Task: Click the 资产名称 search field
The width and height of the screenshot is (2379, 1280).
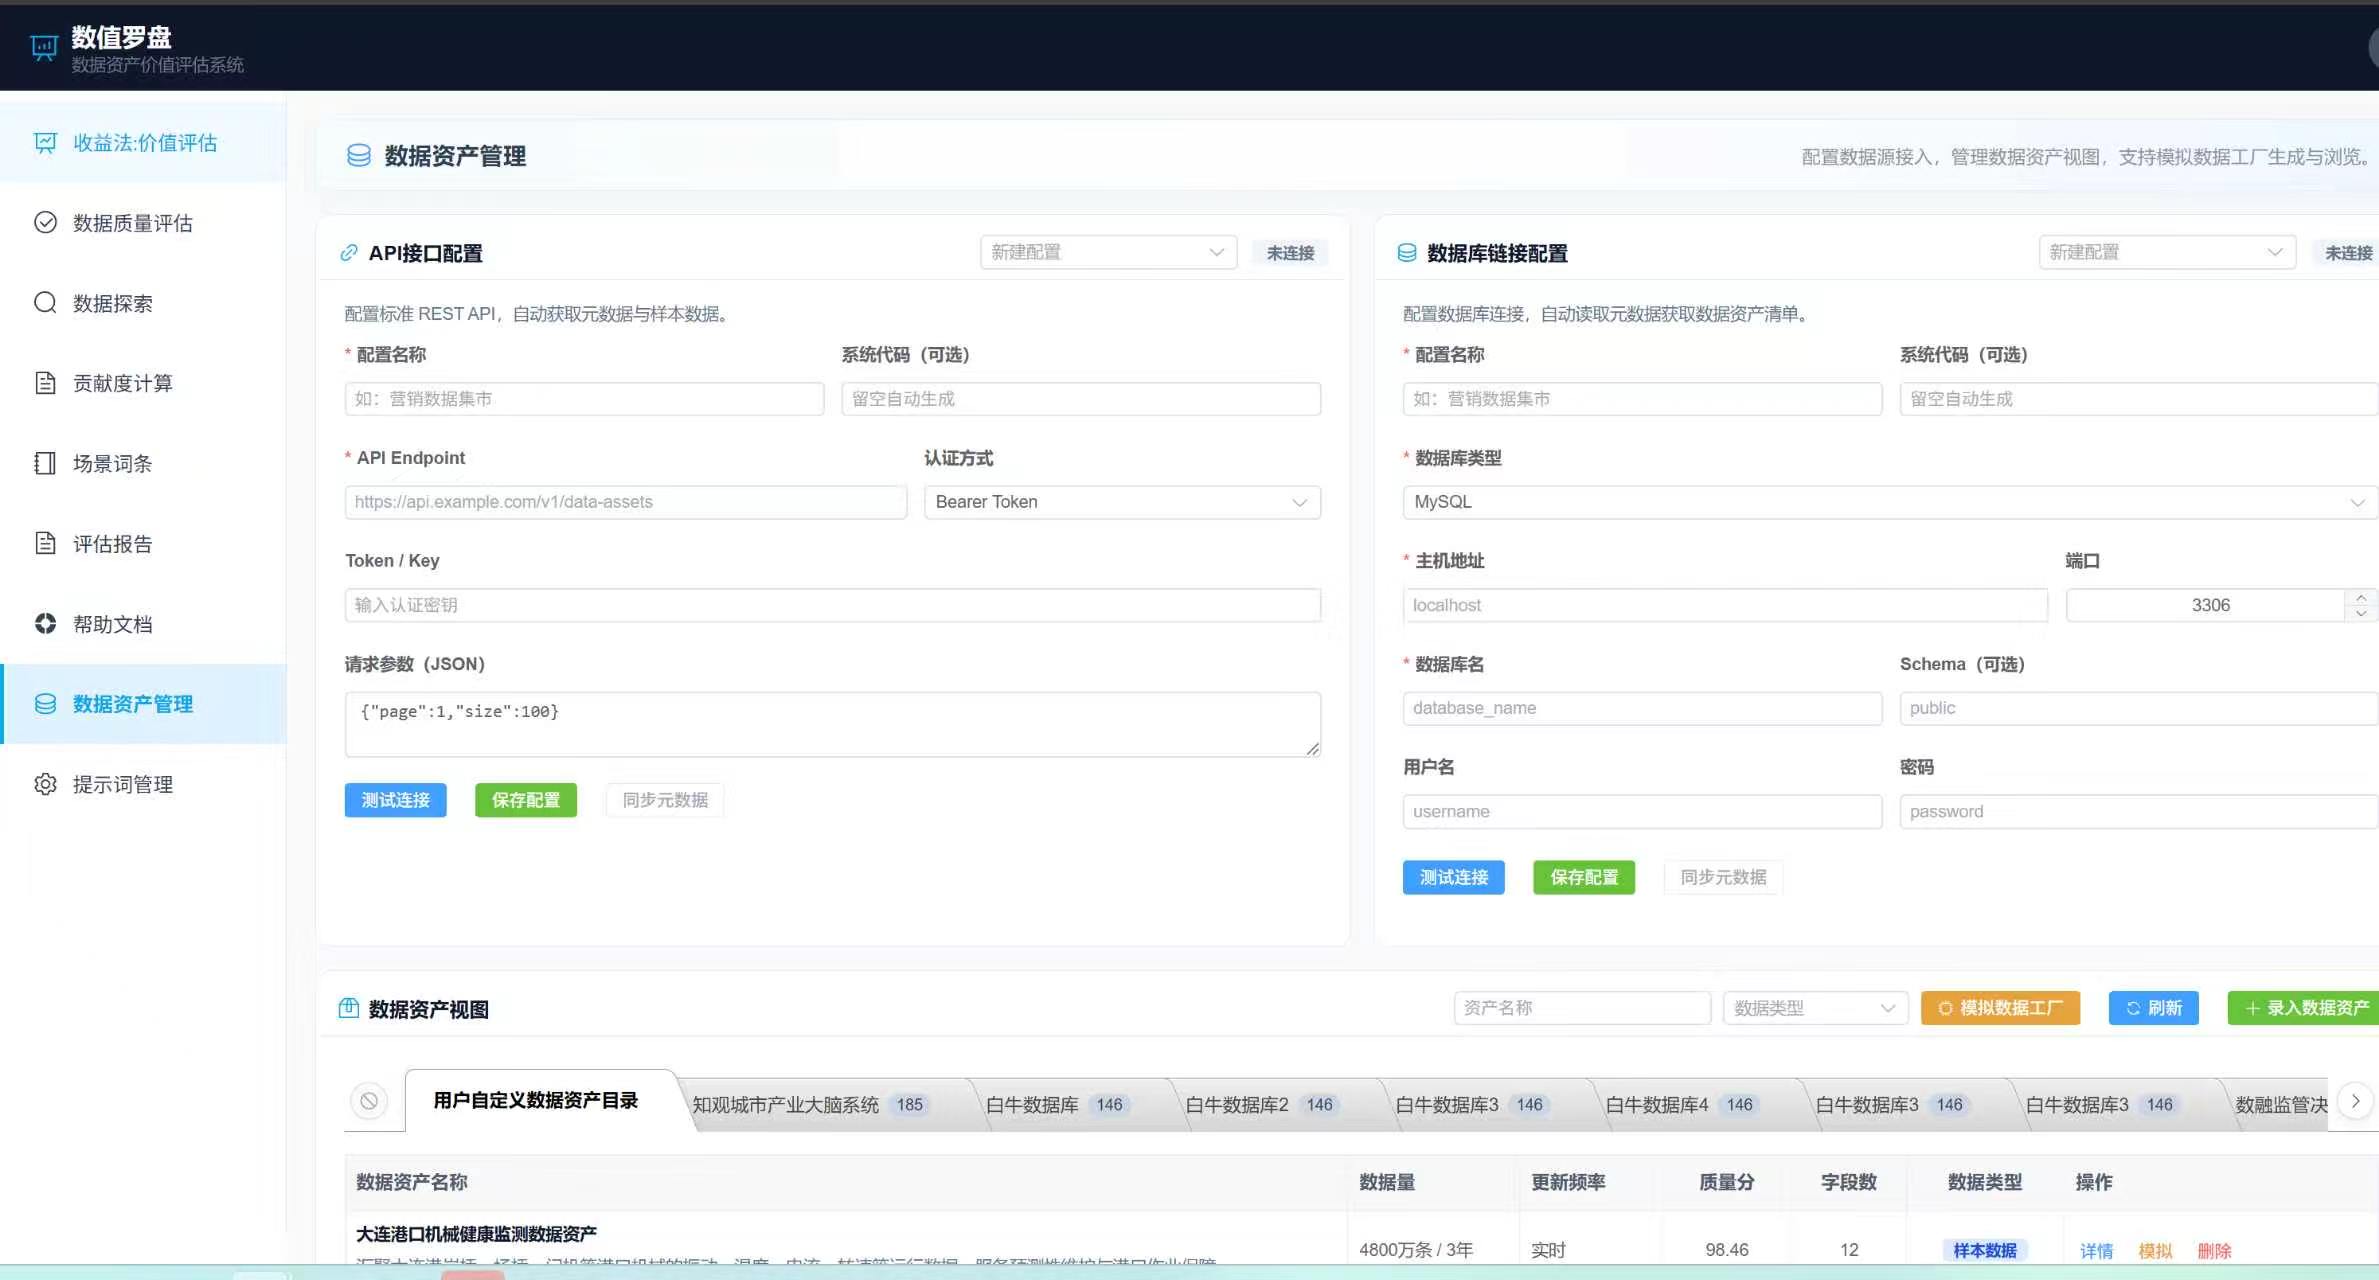Action: [x=1582, y=1008]
